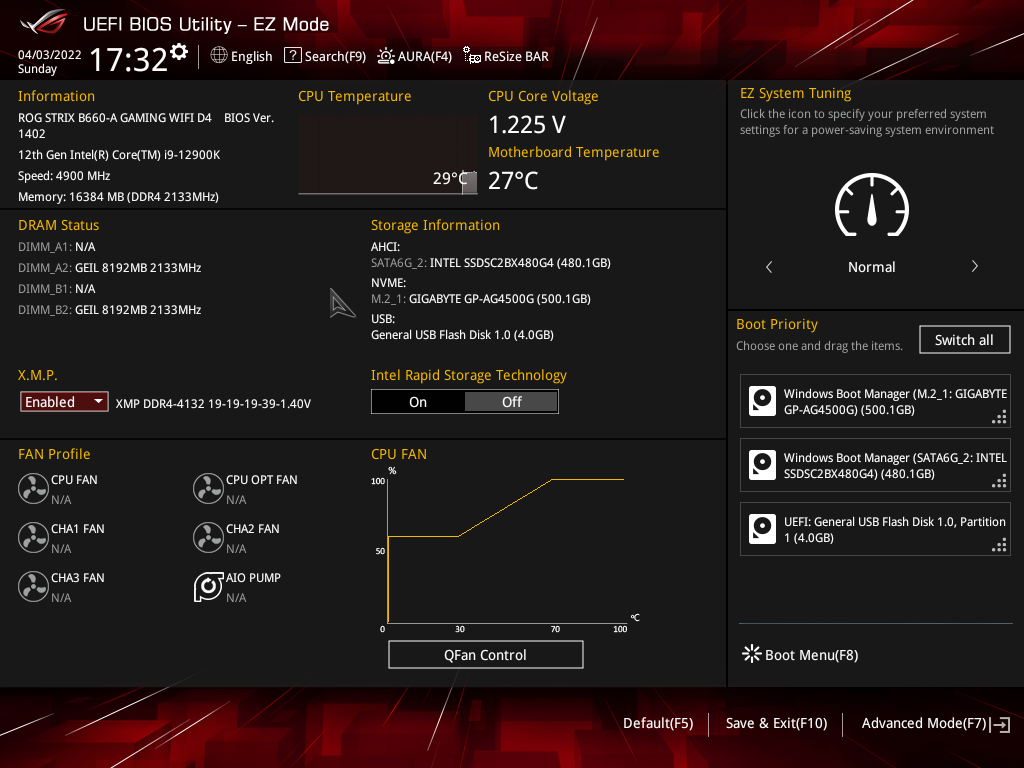The image size is (1024, 768).
Task: Select previous EZ System Tuning mode
Action: [x=769, y=267]
